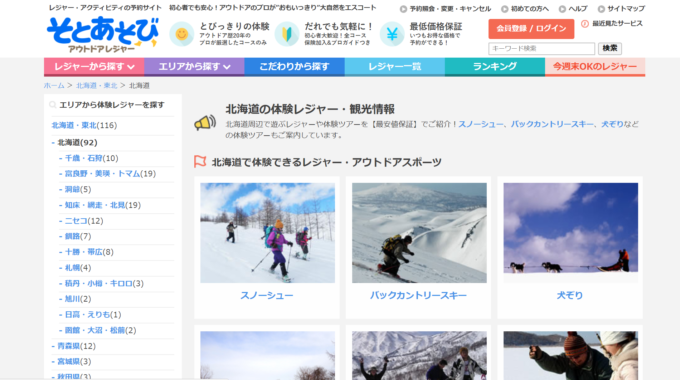Open the partially visible group-in-snow photo card

(x=419, y=356)
